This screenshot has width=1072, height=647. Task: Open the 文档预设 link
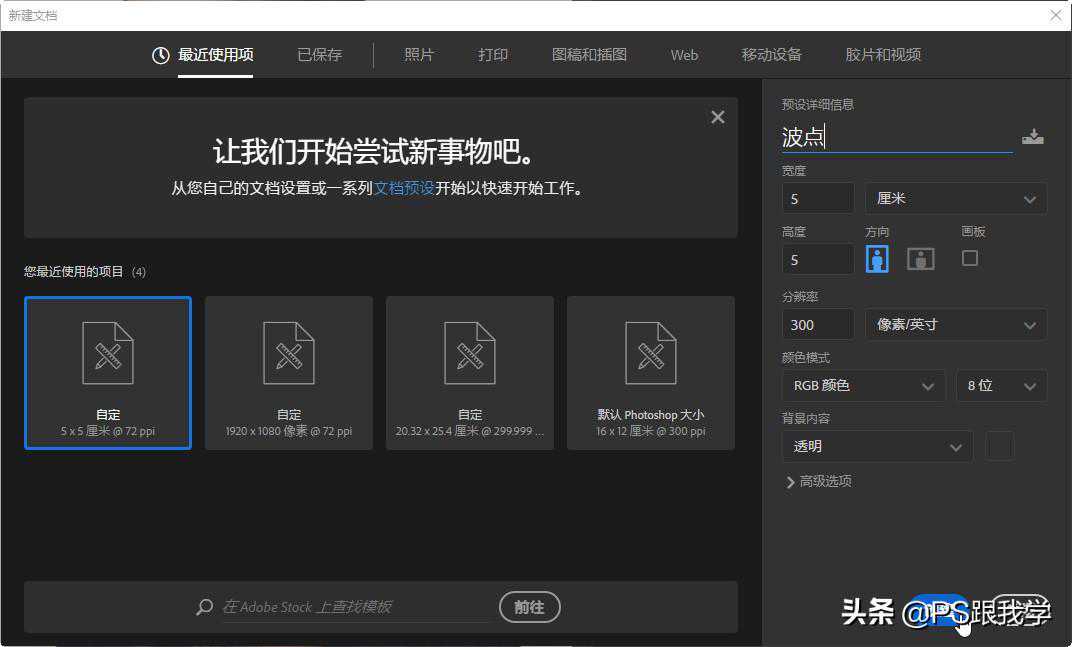click(404, 188)
